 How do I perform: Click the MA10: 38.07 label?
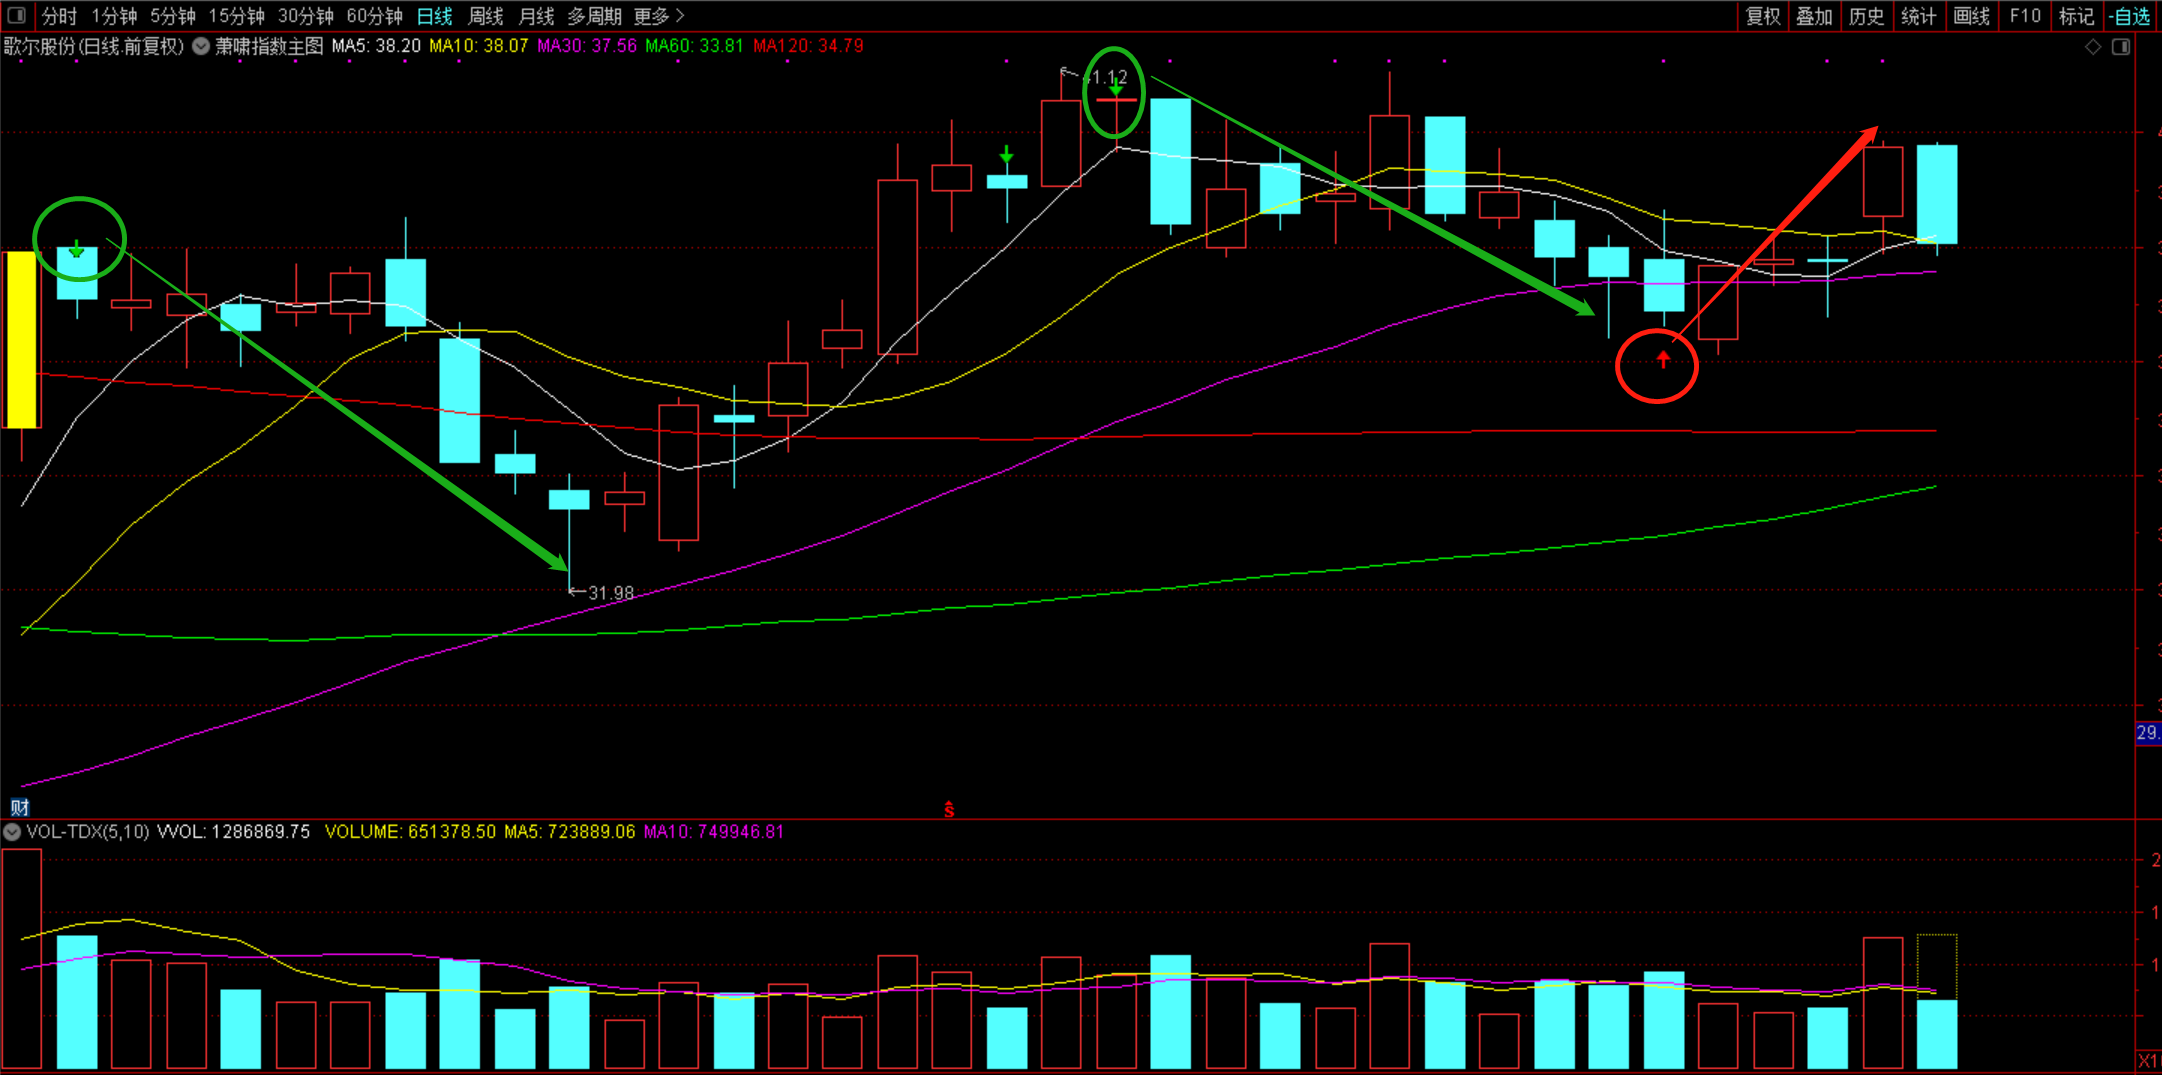478,46
